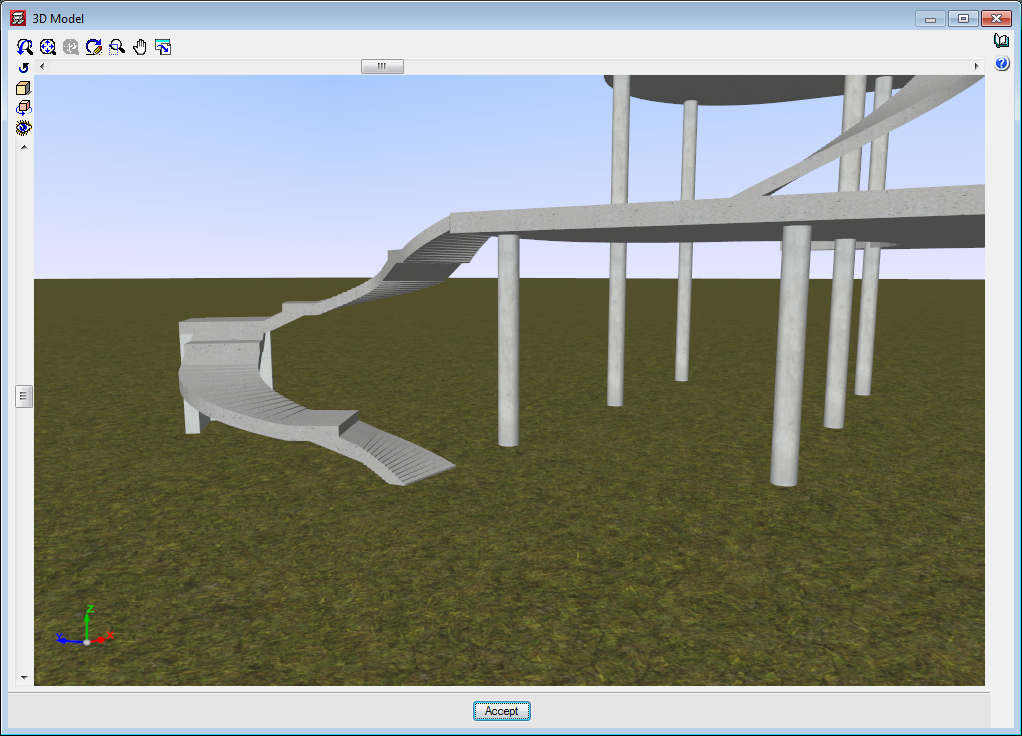Click the redraw view pencil icon
The width and height of the screenshot is (1022, 736).
pos(94,47)
